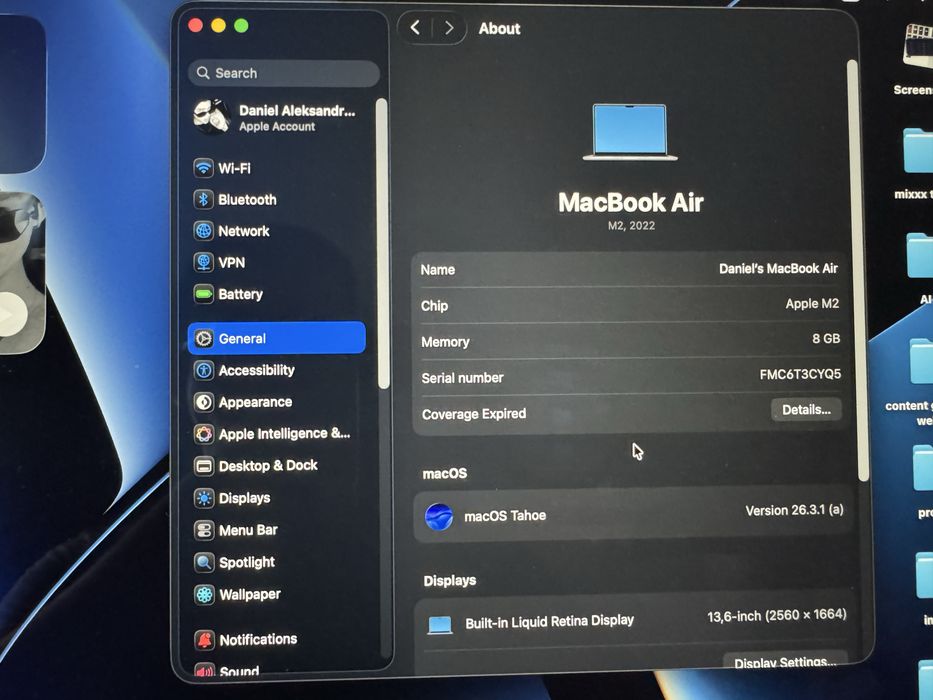933x700 pixels.
Task: Open the mixxx desktop folder
Action: coord(918,152)
